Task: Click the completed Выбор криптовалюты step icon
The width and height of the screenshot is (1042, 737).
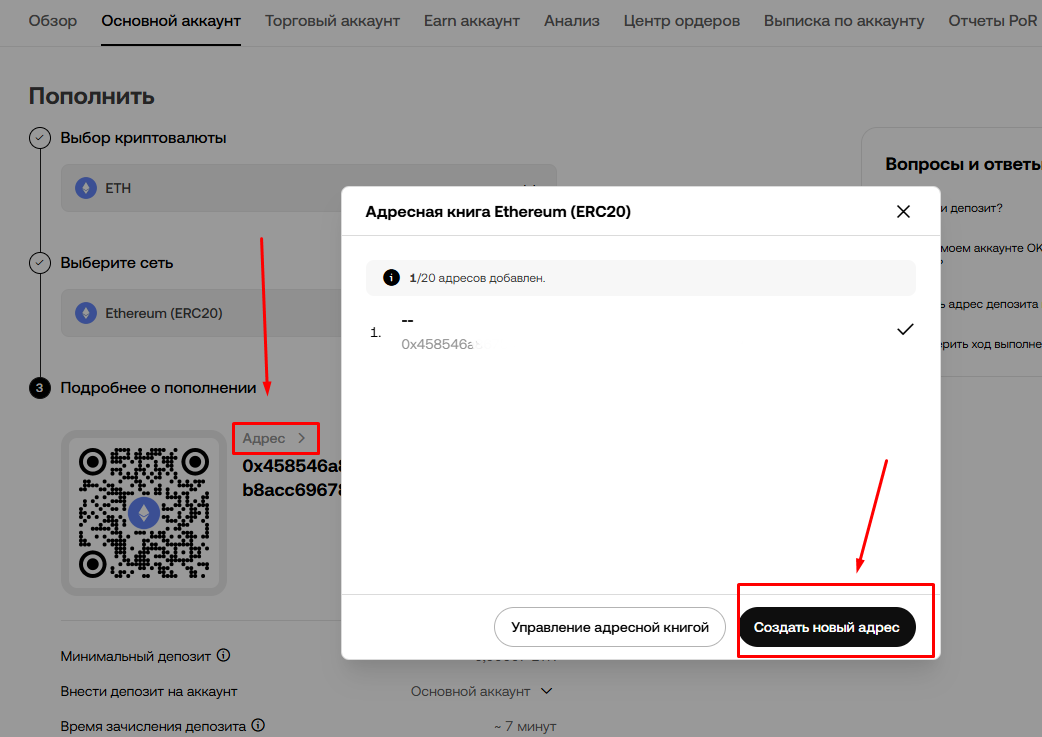Action: [40, 138]
